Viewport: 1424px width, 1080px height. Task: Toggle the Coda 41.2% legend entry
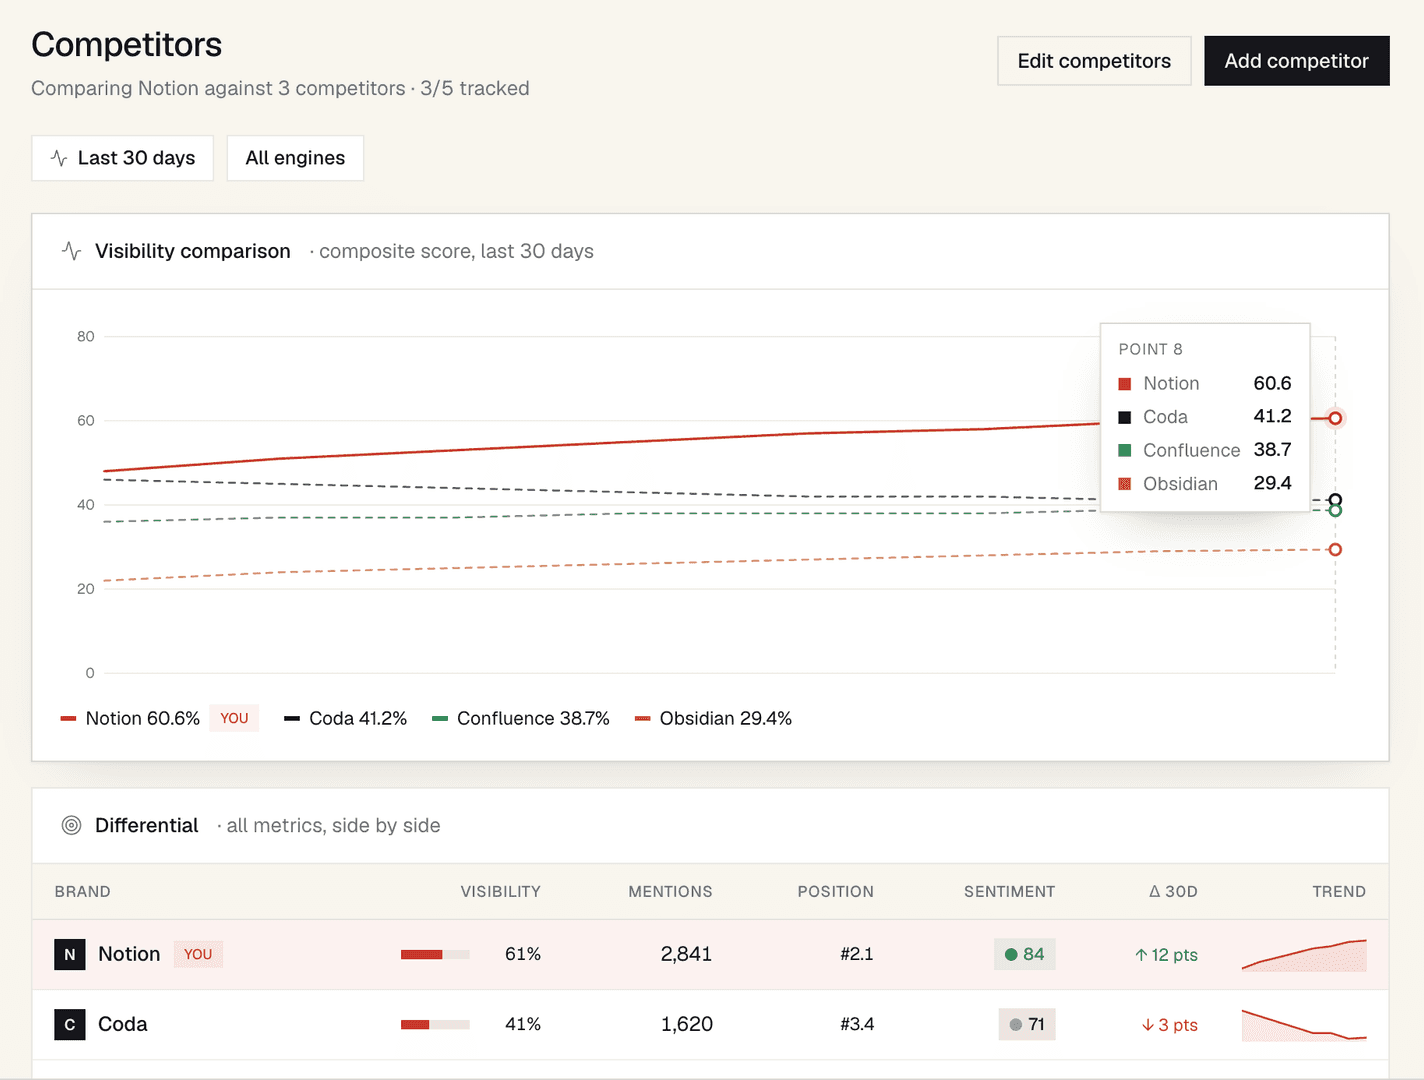tap(345, 718)
